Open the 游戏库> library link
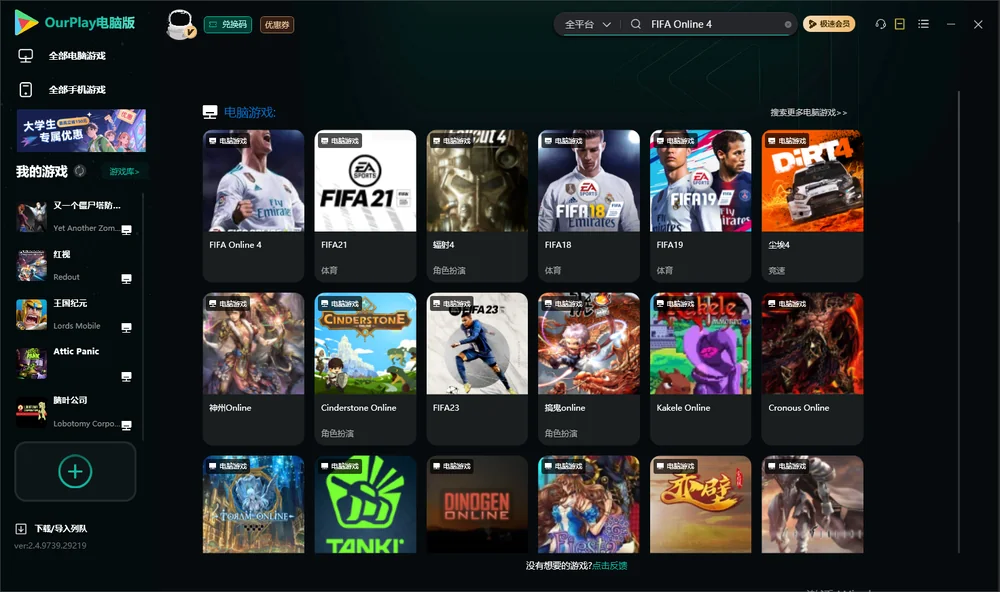This screenshot has width=1000, height=592. 124,172
